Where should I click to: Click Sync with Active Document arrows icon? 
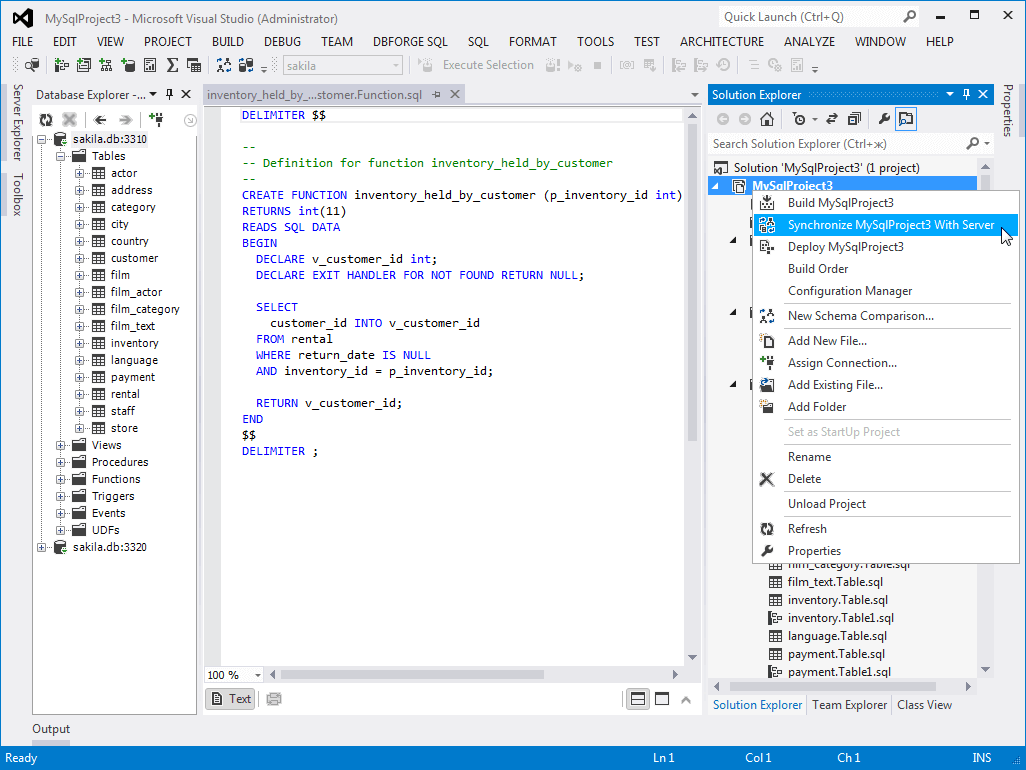[832, 119]
